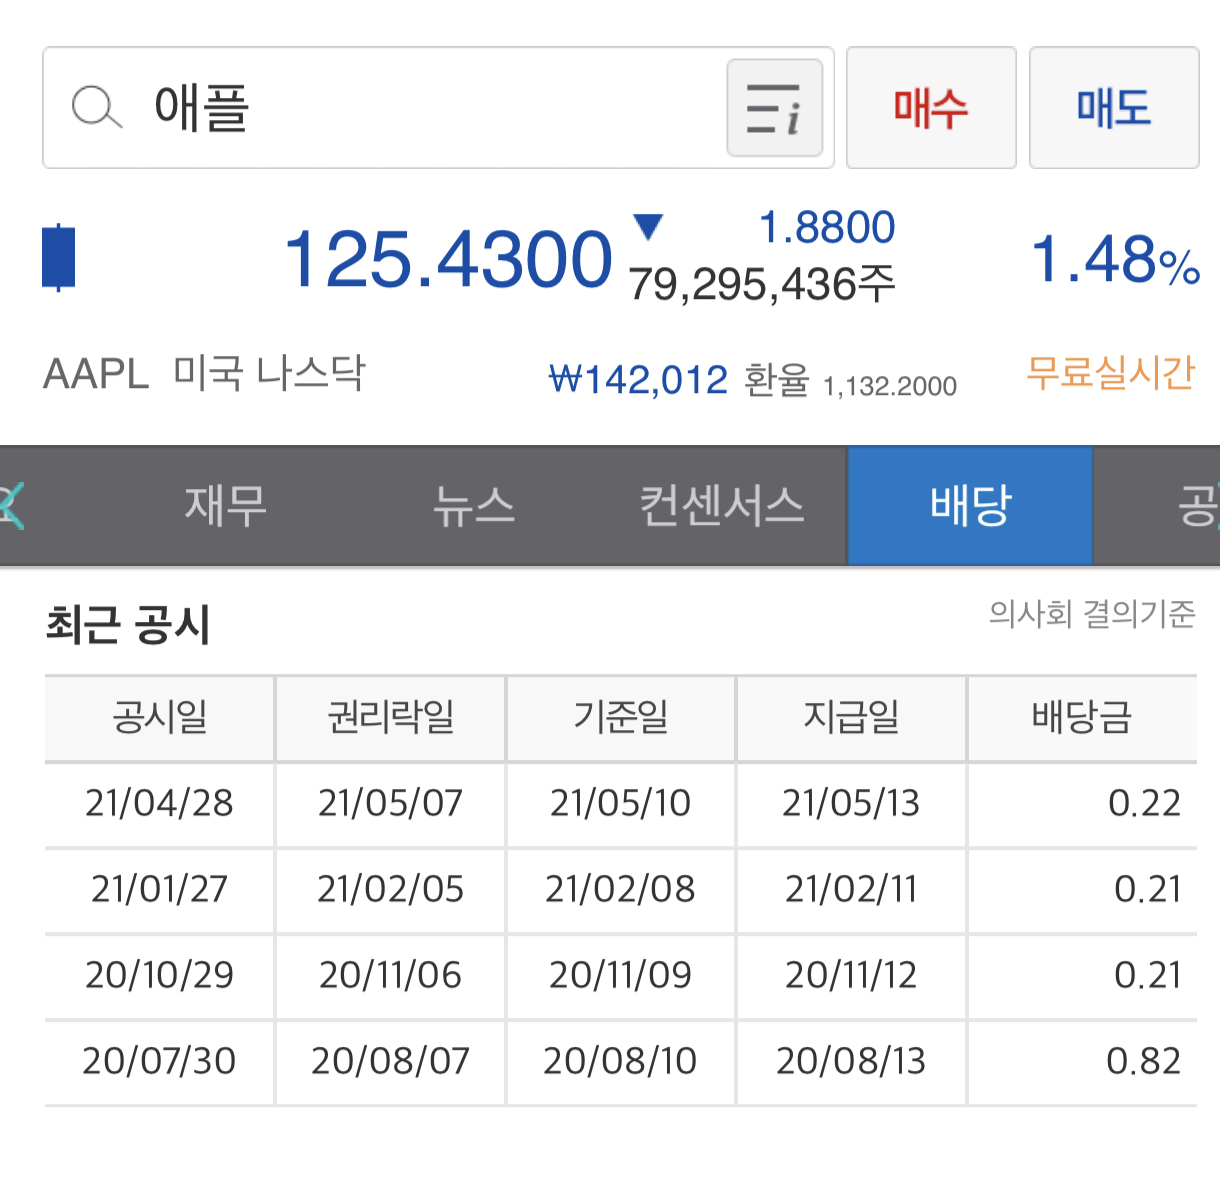This screenshot has height=1186, width=1220.
Task: Open stock info list icon button
Action: click(775, 108)
